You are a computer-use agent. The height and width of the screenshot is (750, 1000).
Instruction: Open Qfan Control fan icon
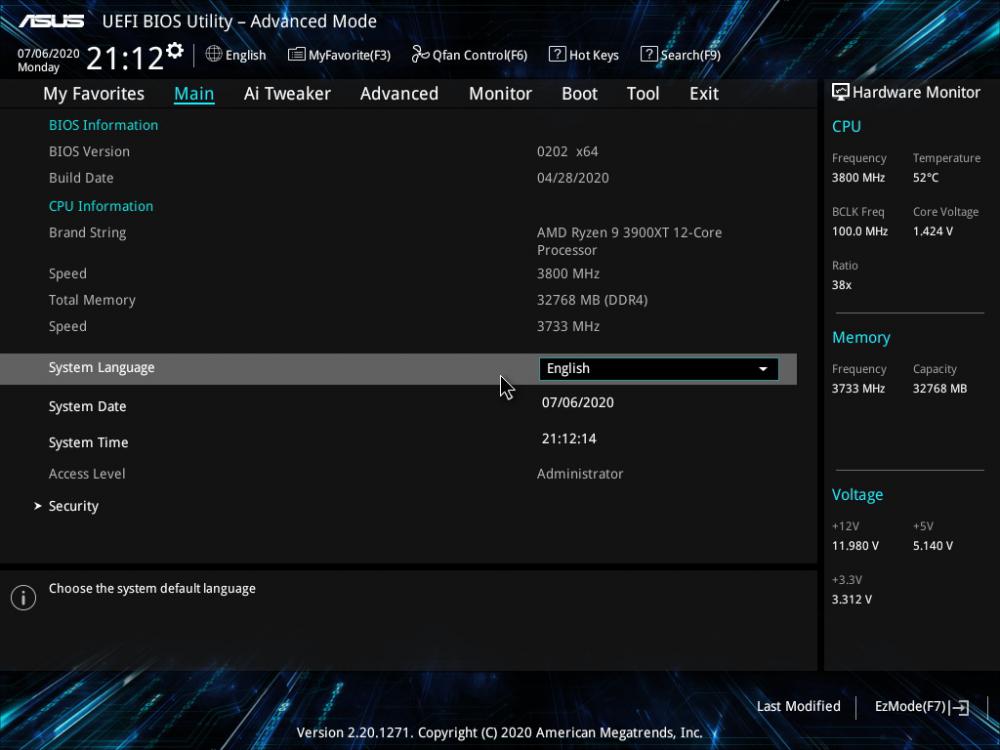click(x=420, y=54)
